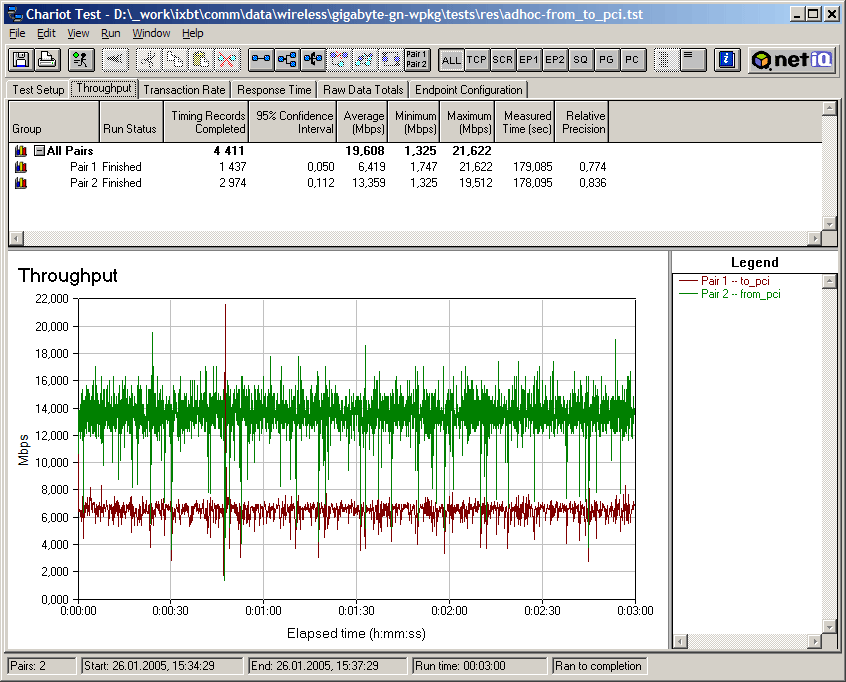Screen dimensions: 846x682
Task: Click the Relative Precision column header
Action: (x=583, y=122)
